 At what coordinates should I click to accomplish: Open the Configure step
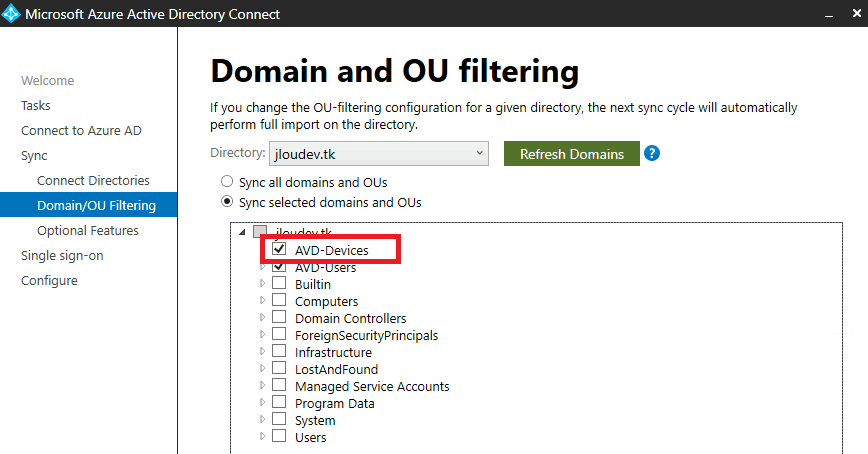point(49,281)
